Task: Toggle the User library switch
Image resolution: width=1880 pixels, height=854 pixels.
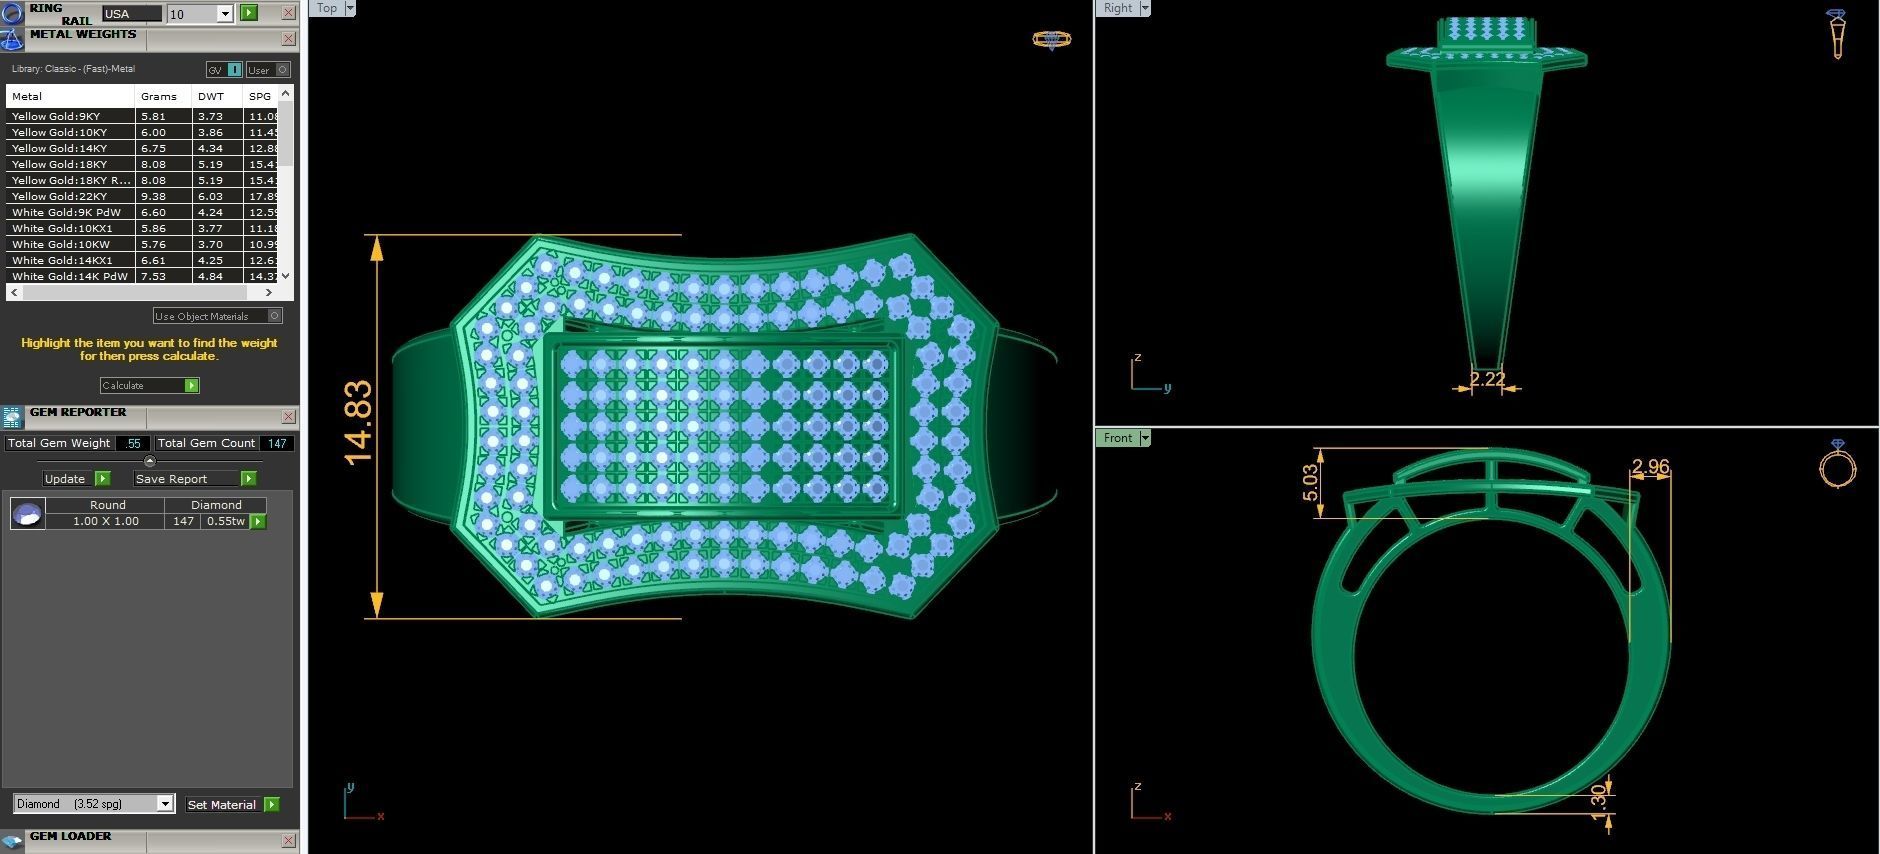Action: click(268, 69)
